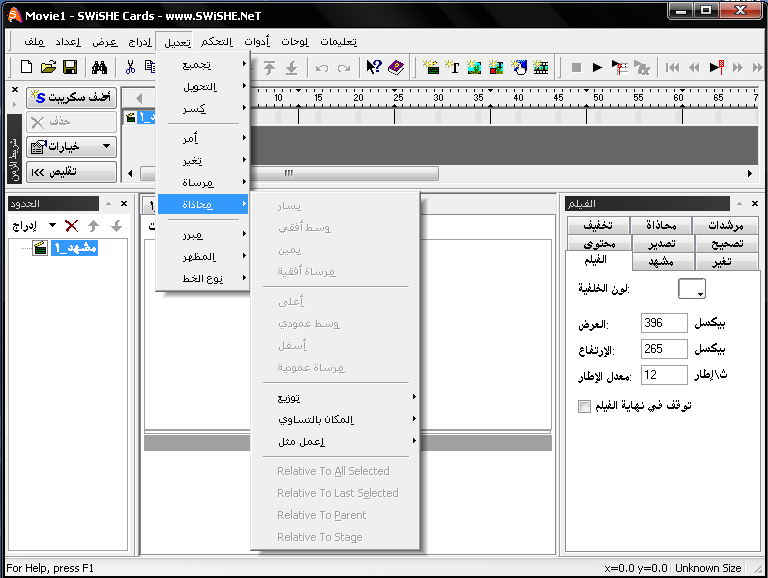Click the red X delete icon in outline panel
Image resolution: width=768 pixels, height=578 pixels.
pos(71,226)
